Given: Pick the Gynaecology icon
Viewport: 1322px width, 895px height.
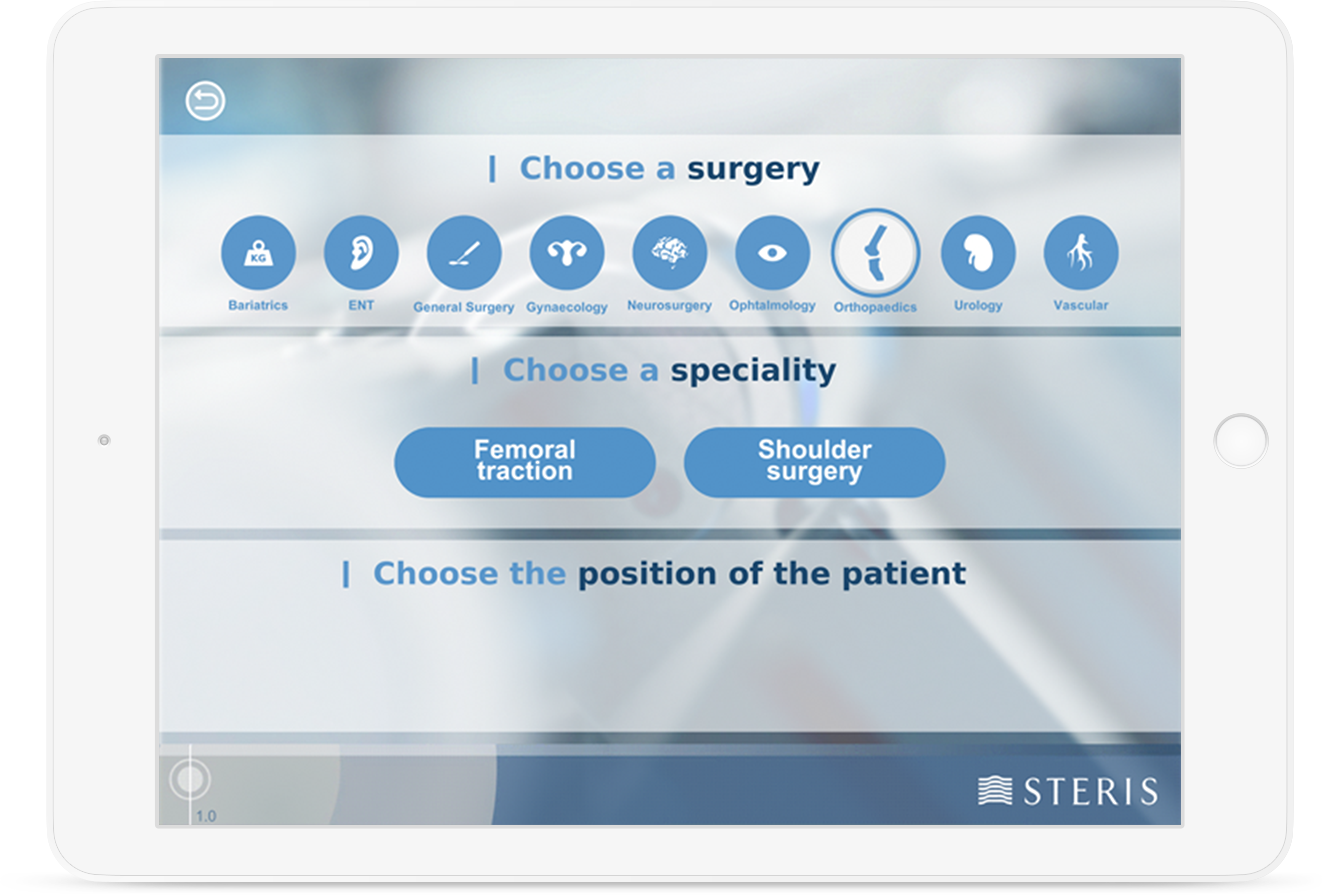Looking at the screenshot, I should (x=567, y=253).
